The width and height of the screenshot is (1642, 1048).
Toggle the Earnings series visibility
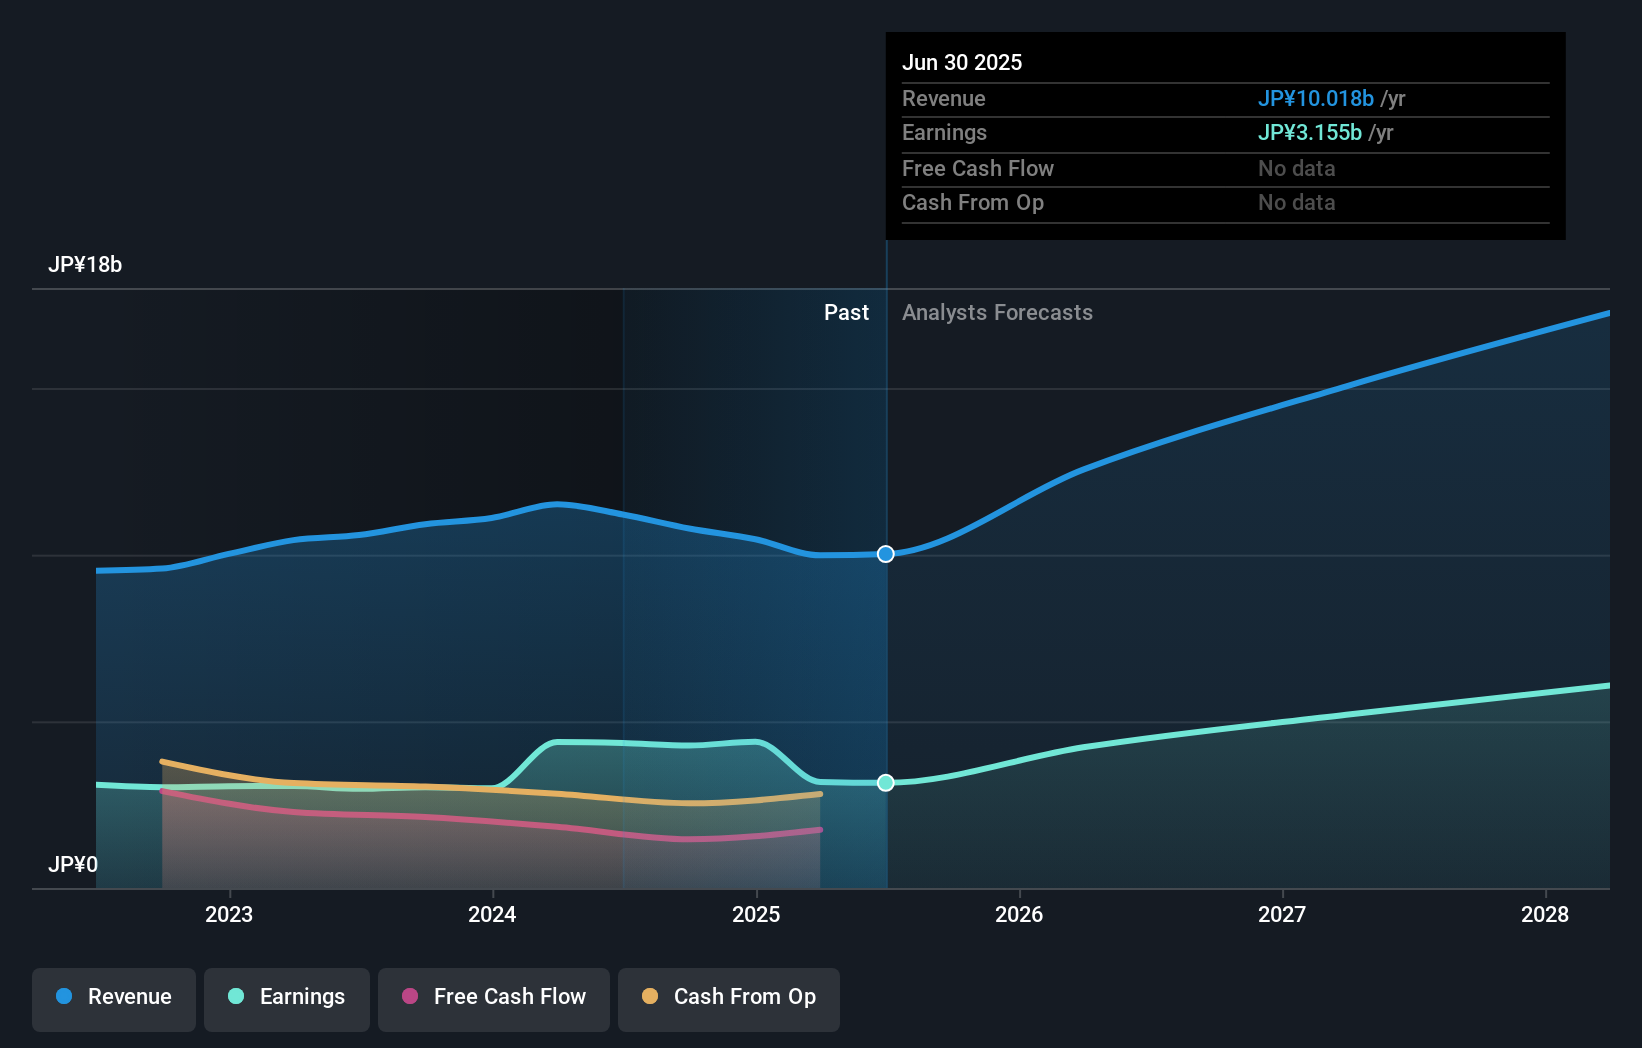coord(287,998)
